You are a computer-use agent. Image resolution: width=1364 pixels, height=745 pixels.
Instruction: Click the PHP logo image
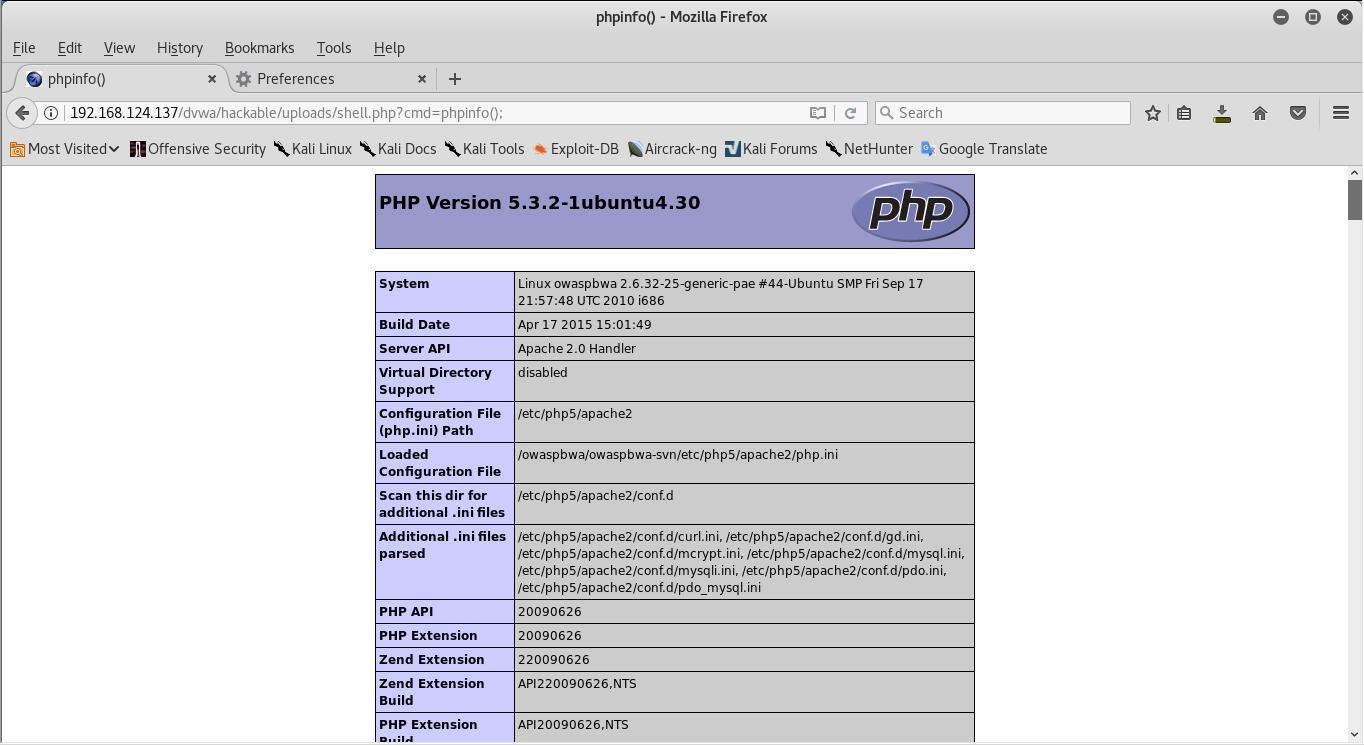tap(910, 211)
